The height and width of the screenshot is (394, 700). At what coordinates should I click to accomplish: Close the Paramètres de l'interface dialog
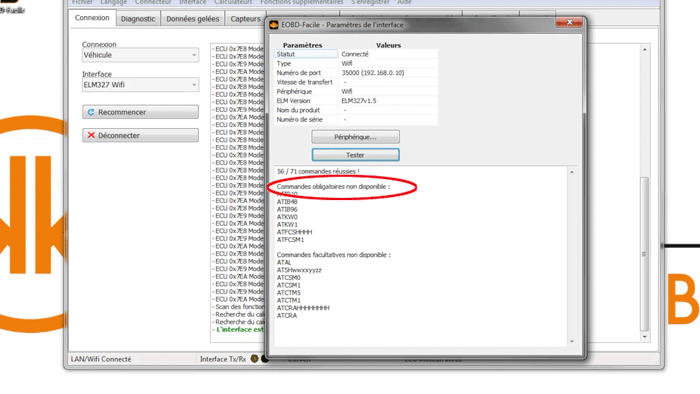point(569,22)
